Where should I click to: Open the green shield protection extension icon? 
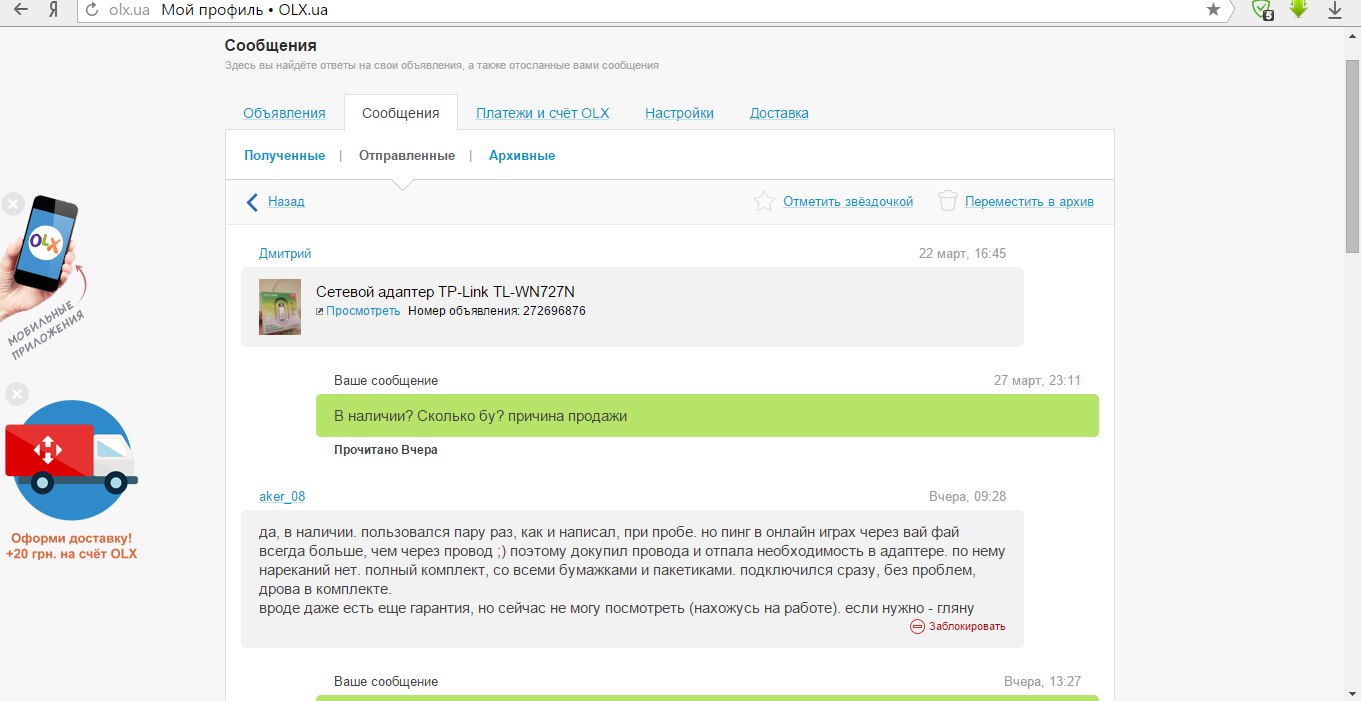pyautogui.click(x=1263, y=10)
